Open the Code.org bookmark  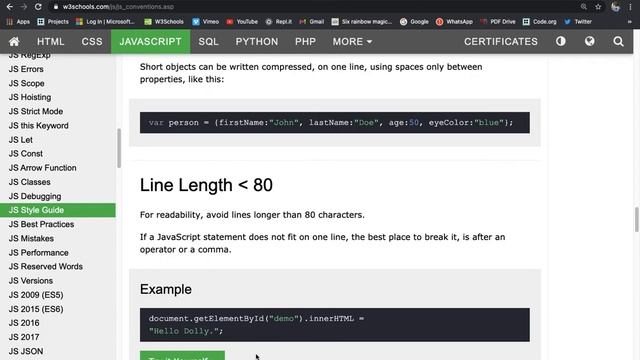[x=540, y=22]
